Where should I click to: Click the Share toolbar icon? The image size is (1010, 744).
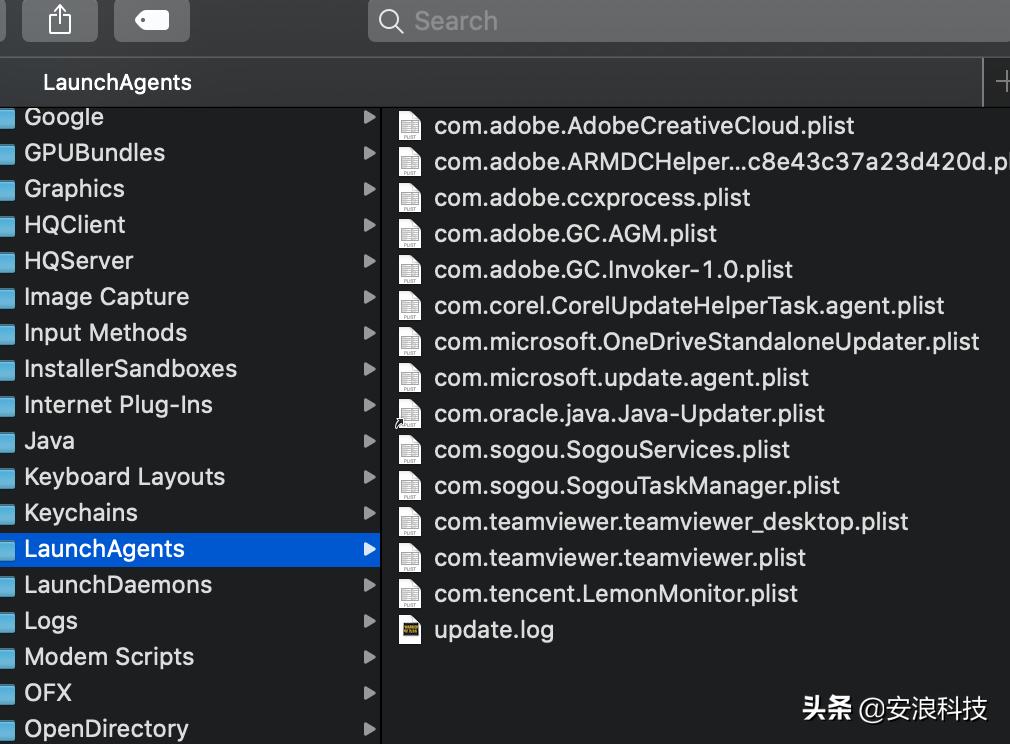click(60, 20)
